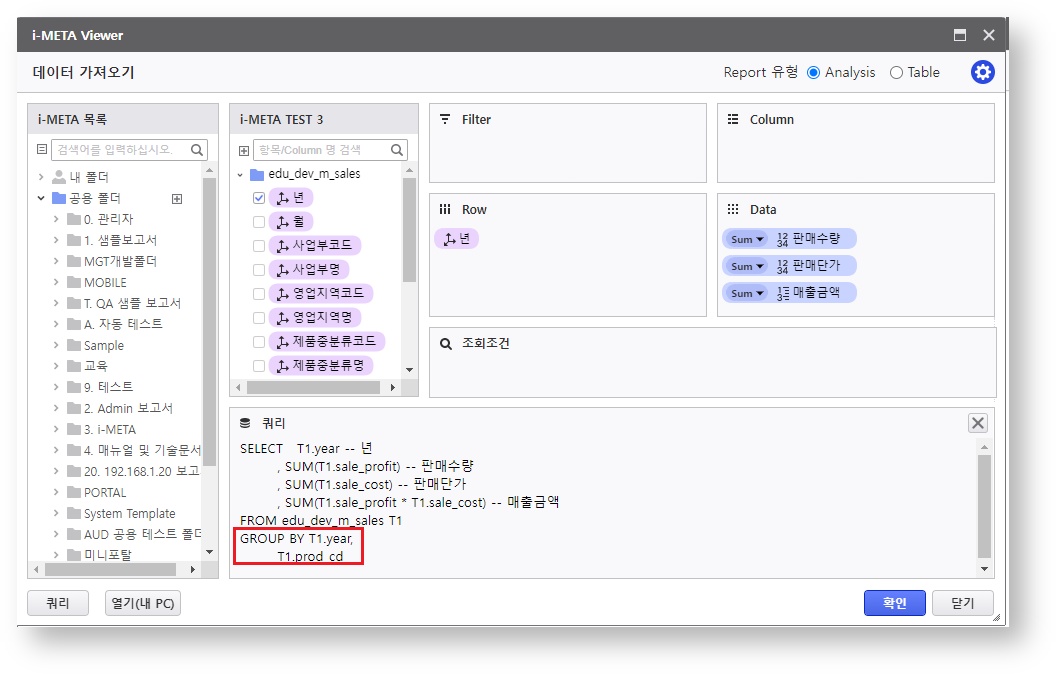Image resolution: width=1057 pixels, height=675 pixels.
Task: Click the collapse tree icon in i-META 목록
Action: point(42,150)
